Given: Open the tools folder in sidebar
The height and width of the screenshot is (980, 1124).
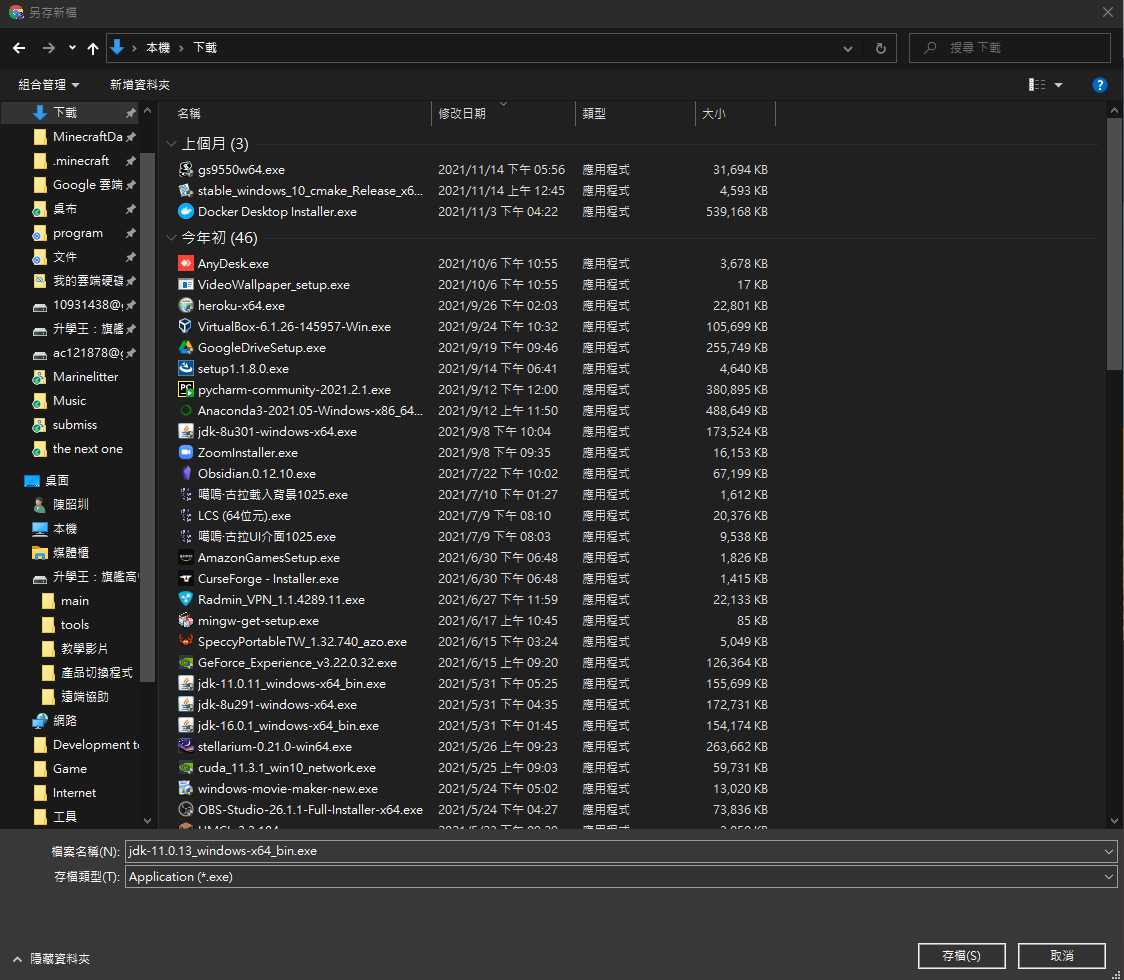Looking at the screenshot, I should coord(75,624).
